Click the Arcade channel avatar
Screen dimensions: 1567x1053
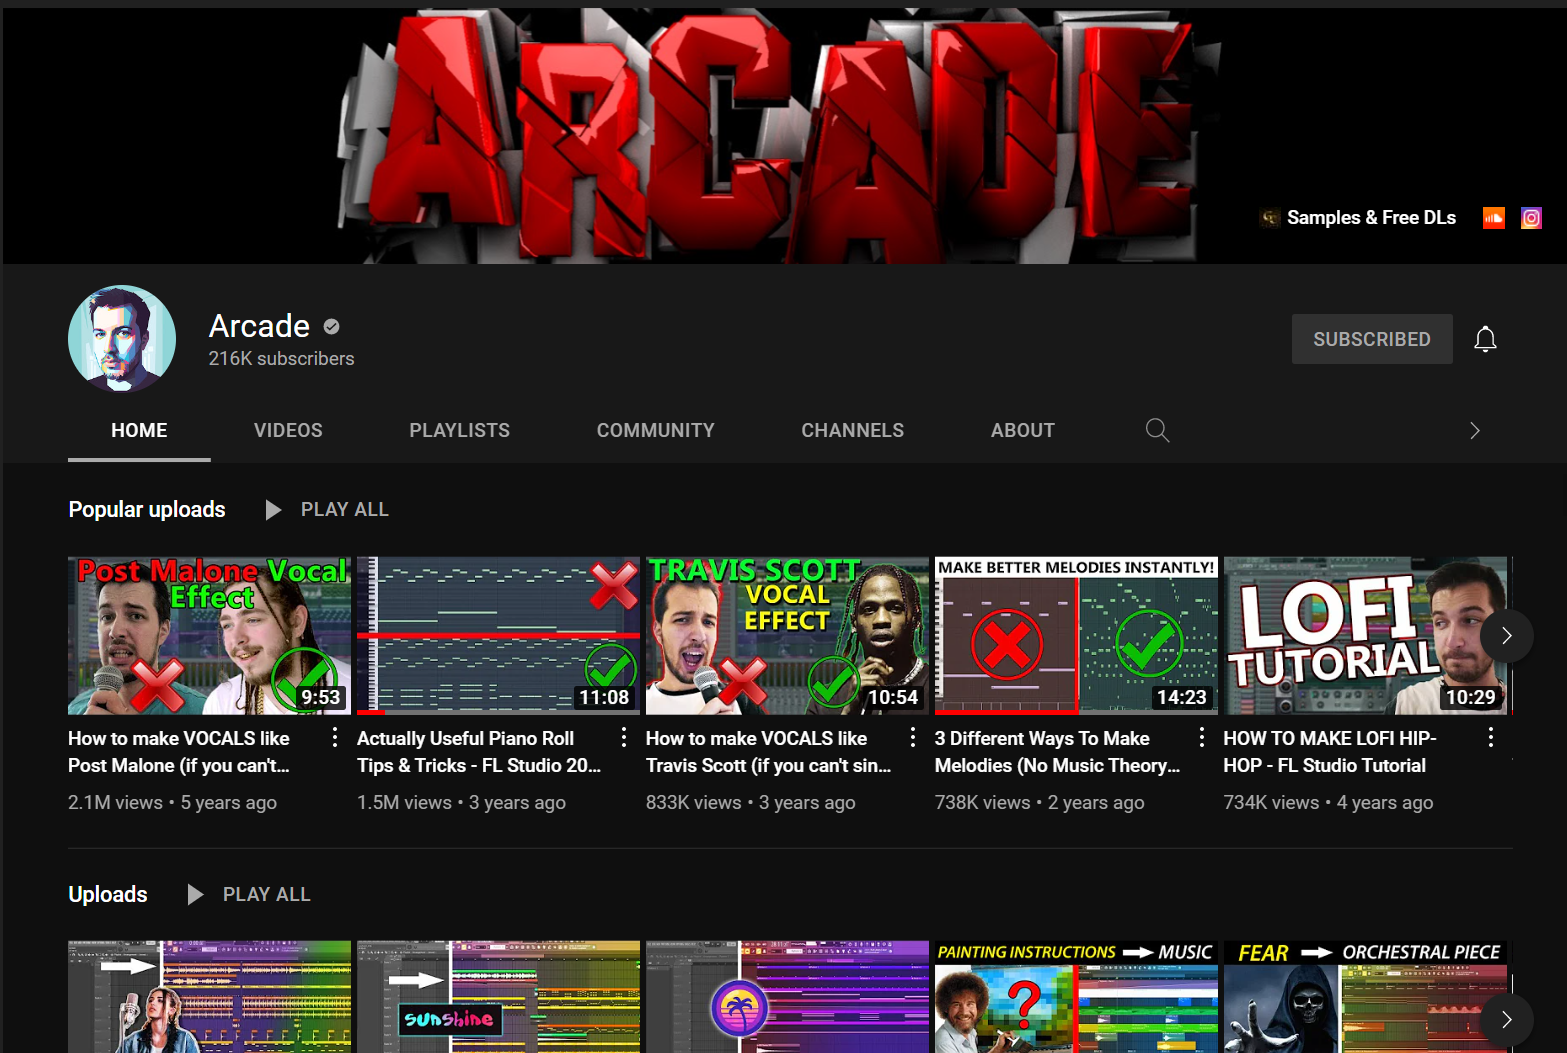tap(122, 339)
